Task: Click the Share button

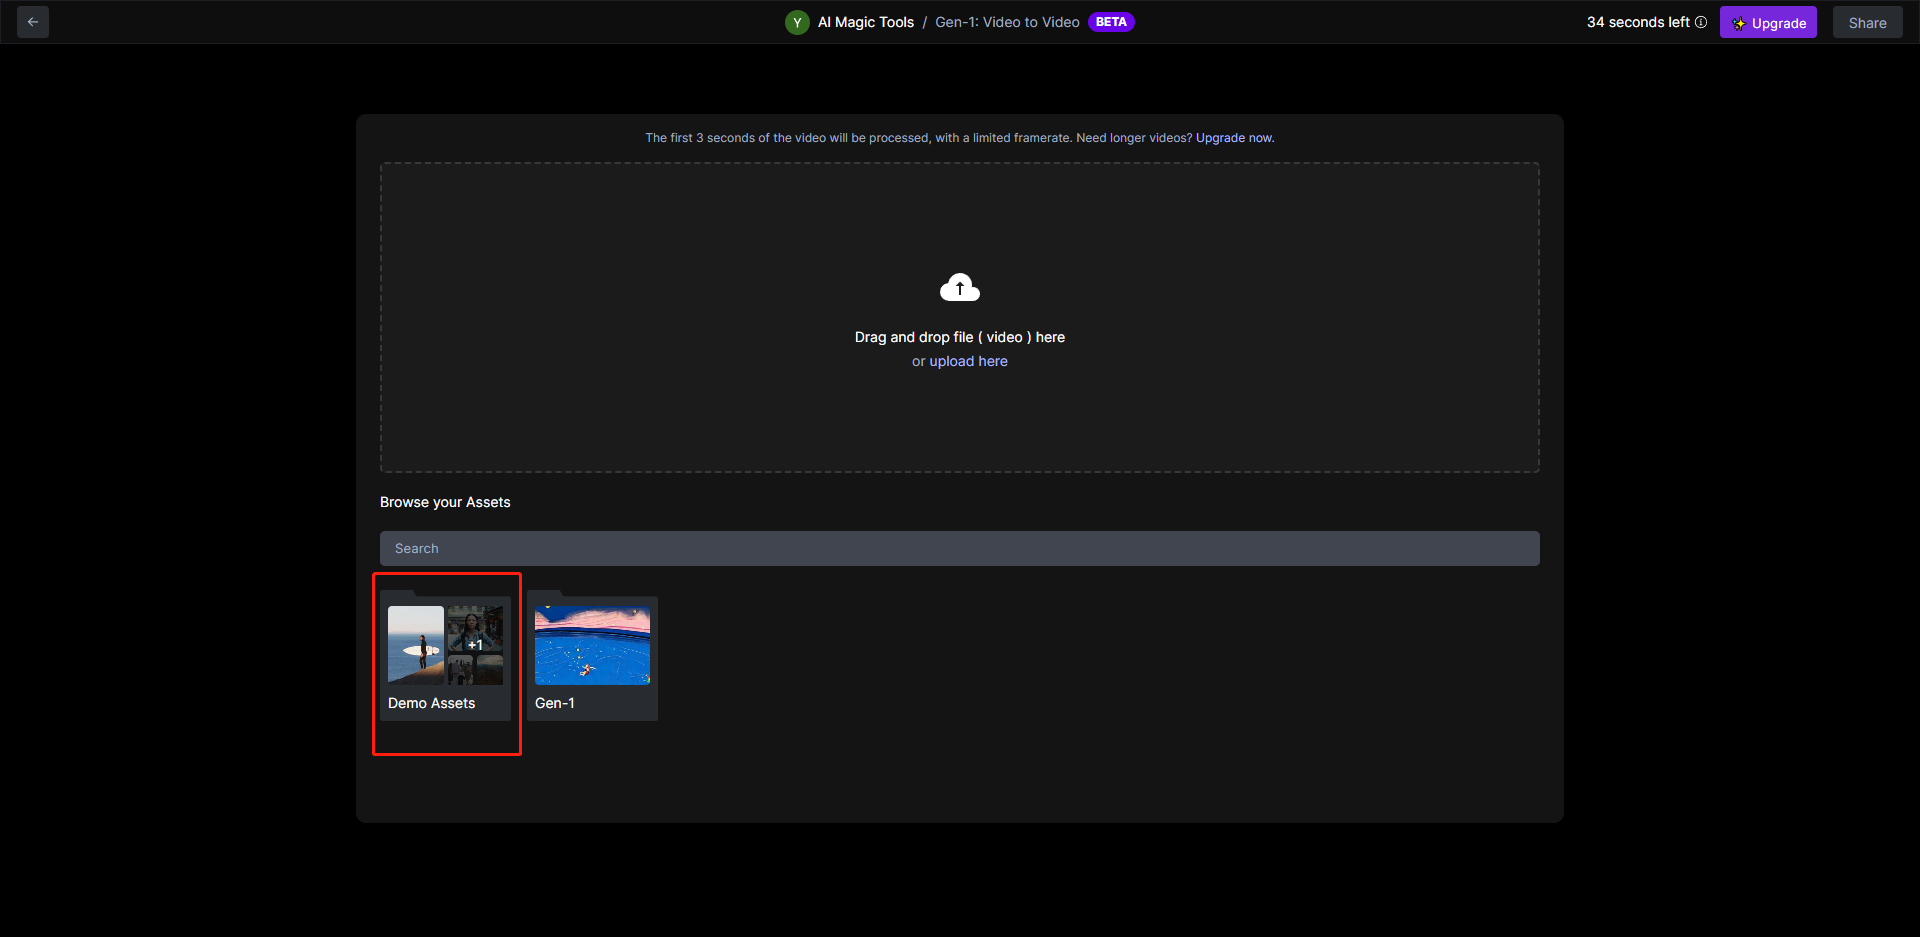Action: click(1867, 22)
